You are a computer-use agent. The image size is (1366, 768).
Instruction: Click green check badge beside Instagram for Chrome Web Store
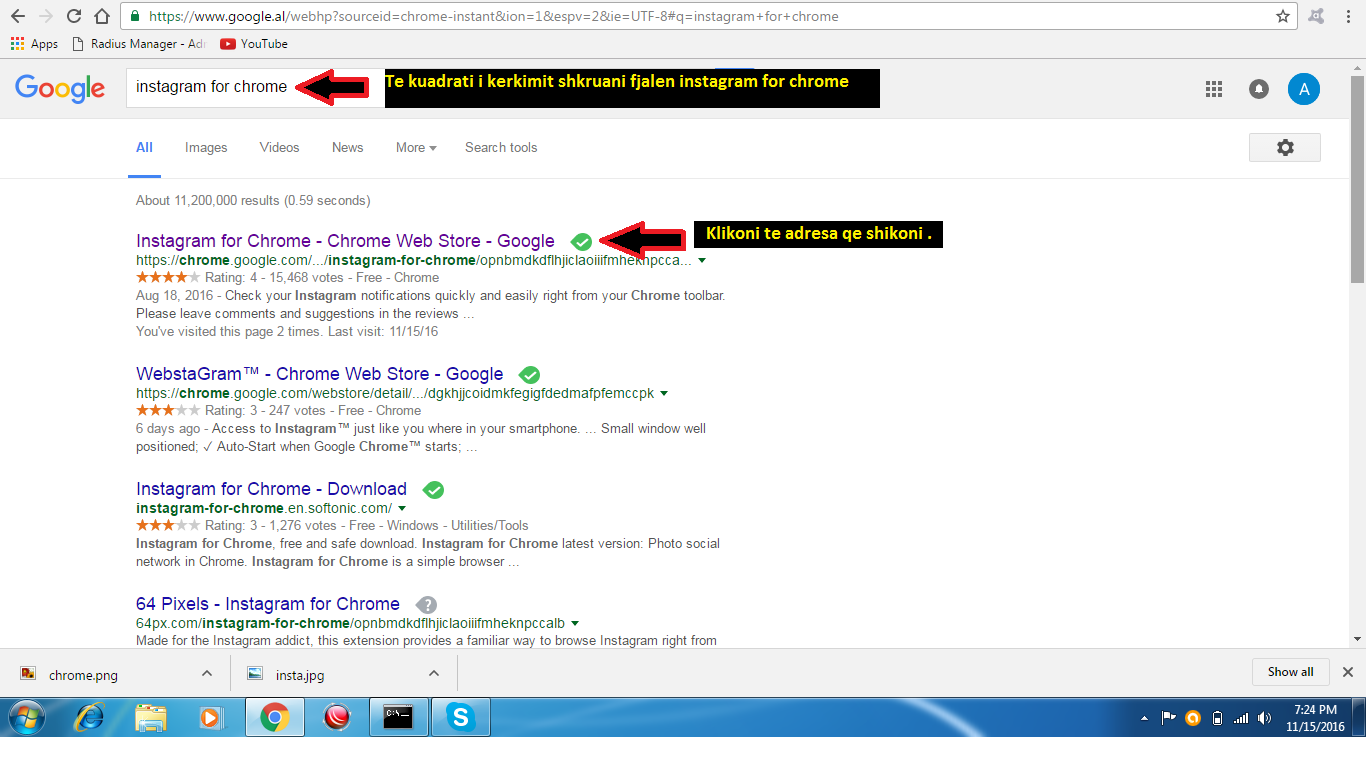581,241
